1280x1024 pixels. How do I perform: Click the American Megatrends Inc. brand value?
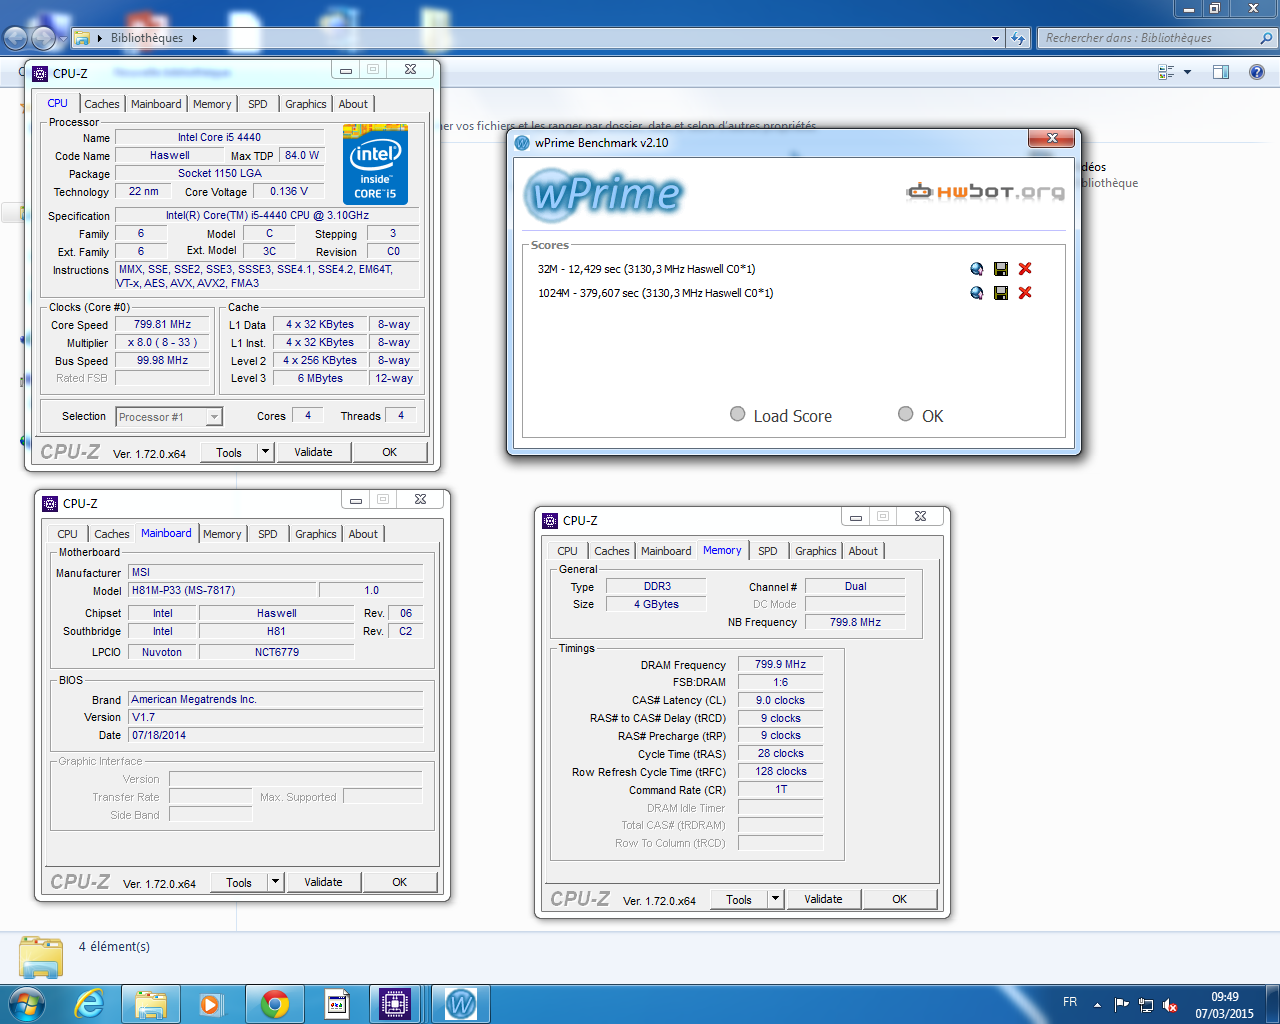(276, 699)
